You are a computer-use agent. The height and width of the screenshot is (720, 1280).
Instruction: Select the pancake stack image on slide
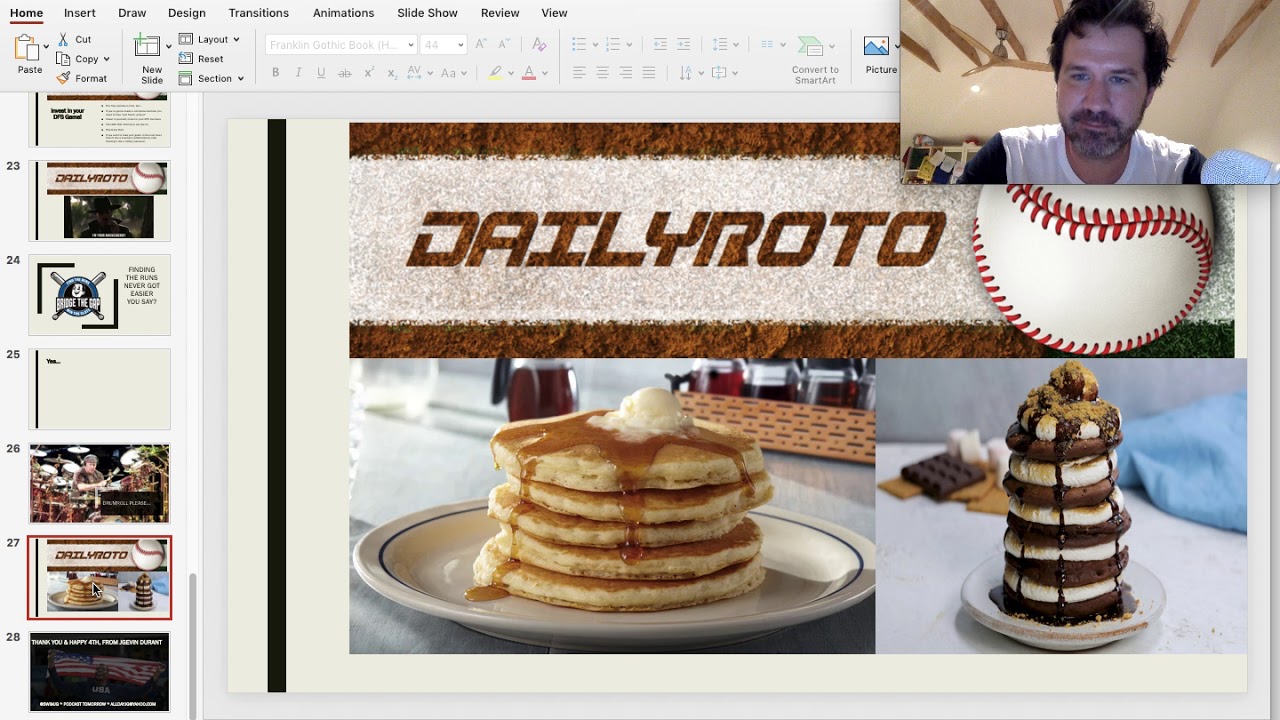click(x=612, y=506)
